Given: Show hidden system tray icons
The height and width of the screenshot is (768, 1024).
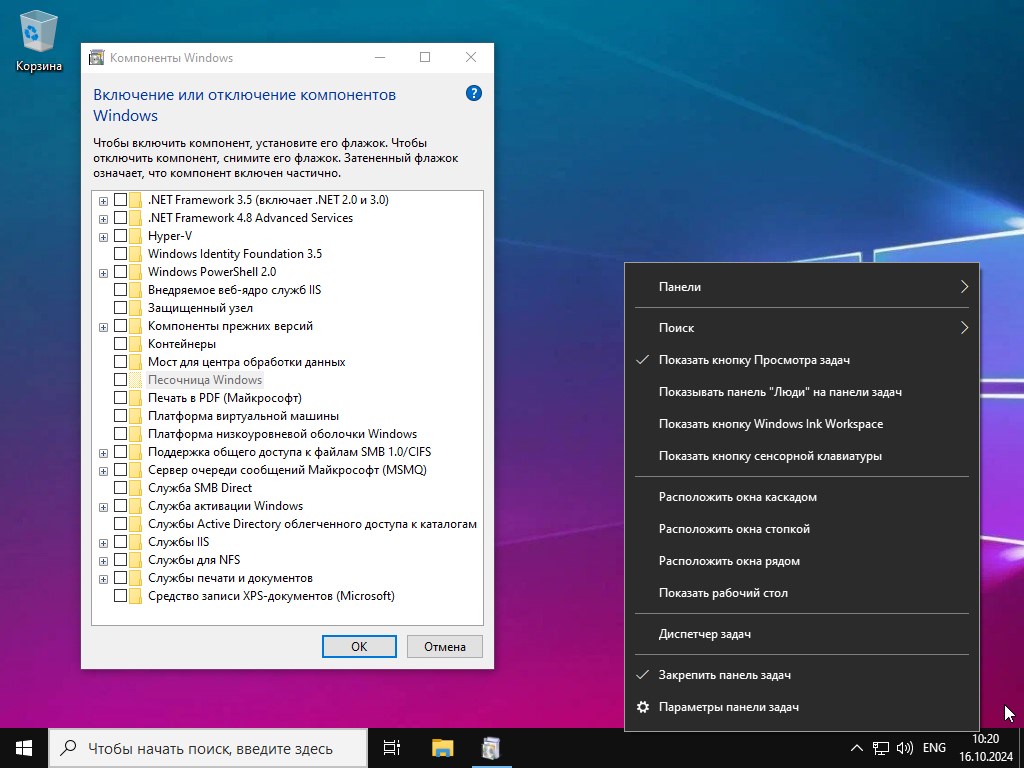Looking at the screenshot, I should (x=857, y=747).
